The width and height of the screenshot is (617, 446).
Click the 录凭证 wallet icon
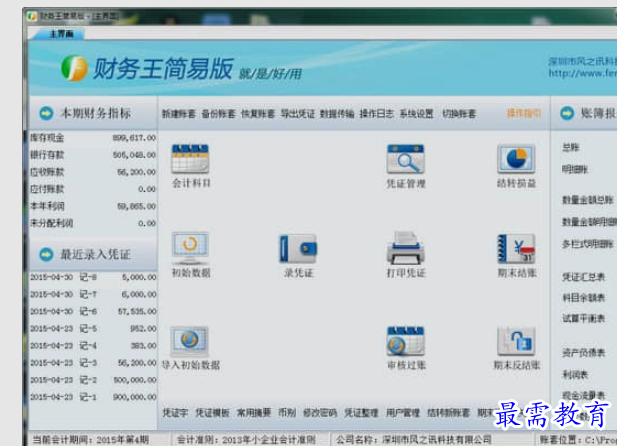298,249
